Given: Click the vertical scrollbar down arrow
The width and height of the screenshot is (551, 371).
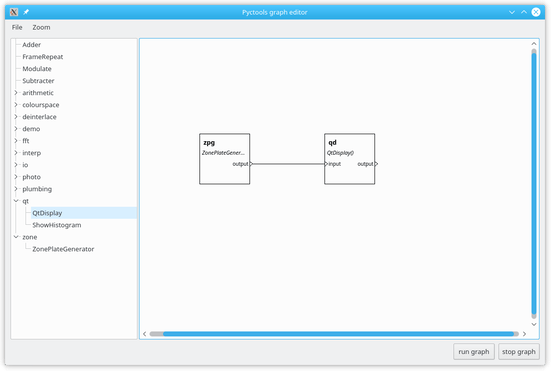Looking at the screenshot, I should pyautogui.click(x=534, y=324).
